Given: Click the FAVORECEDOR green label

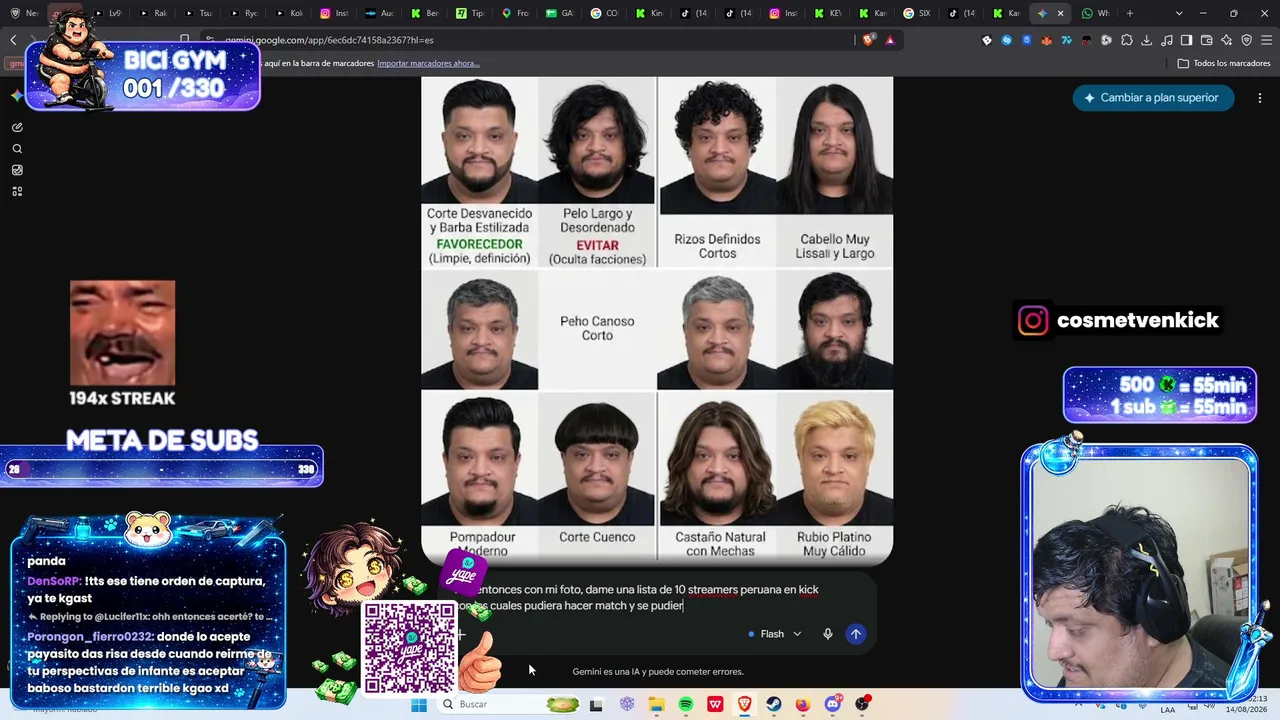Looking at the screenshot, I should [479, 244].
